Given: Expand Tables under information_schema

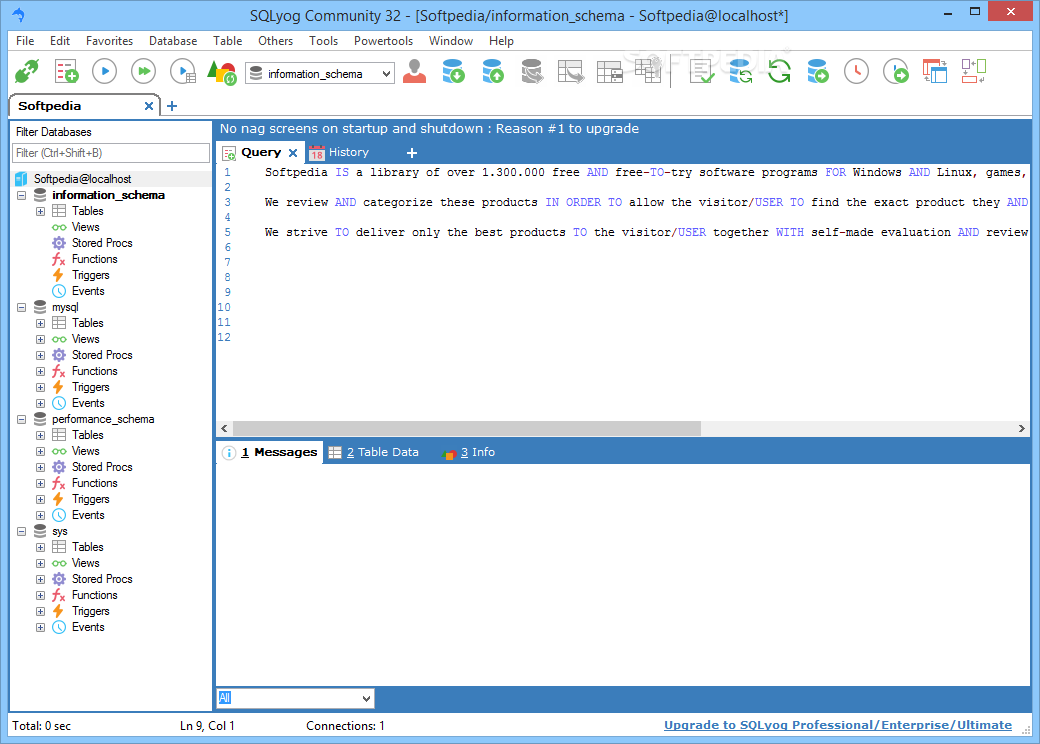Looking at the screenshot, I should (40, 212).
